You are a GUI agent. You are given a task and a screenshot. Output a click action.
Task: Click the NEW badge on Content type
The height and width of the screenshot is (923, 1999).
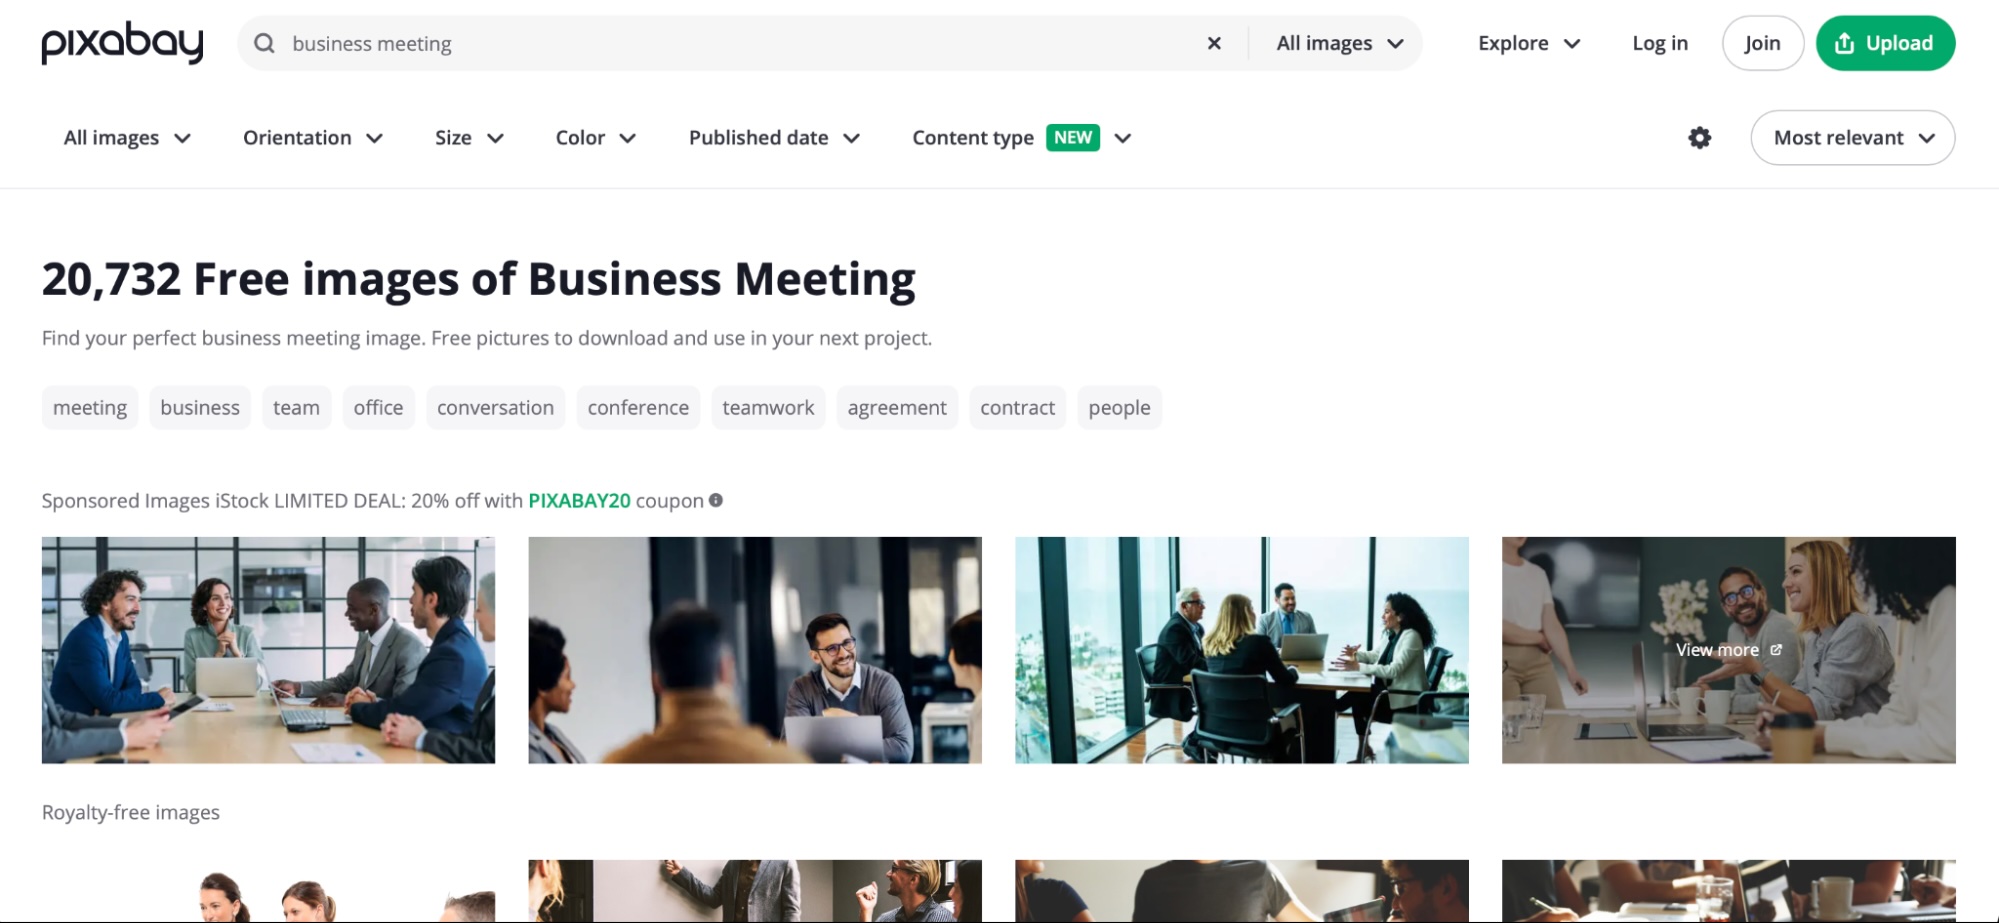(1073, 137)
